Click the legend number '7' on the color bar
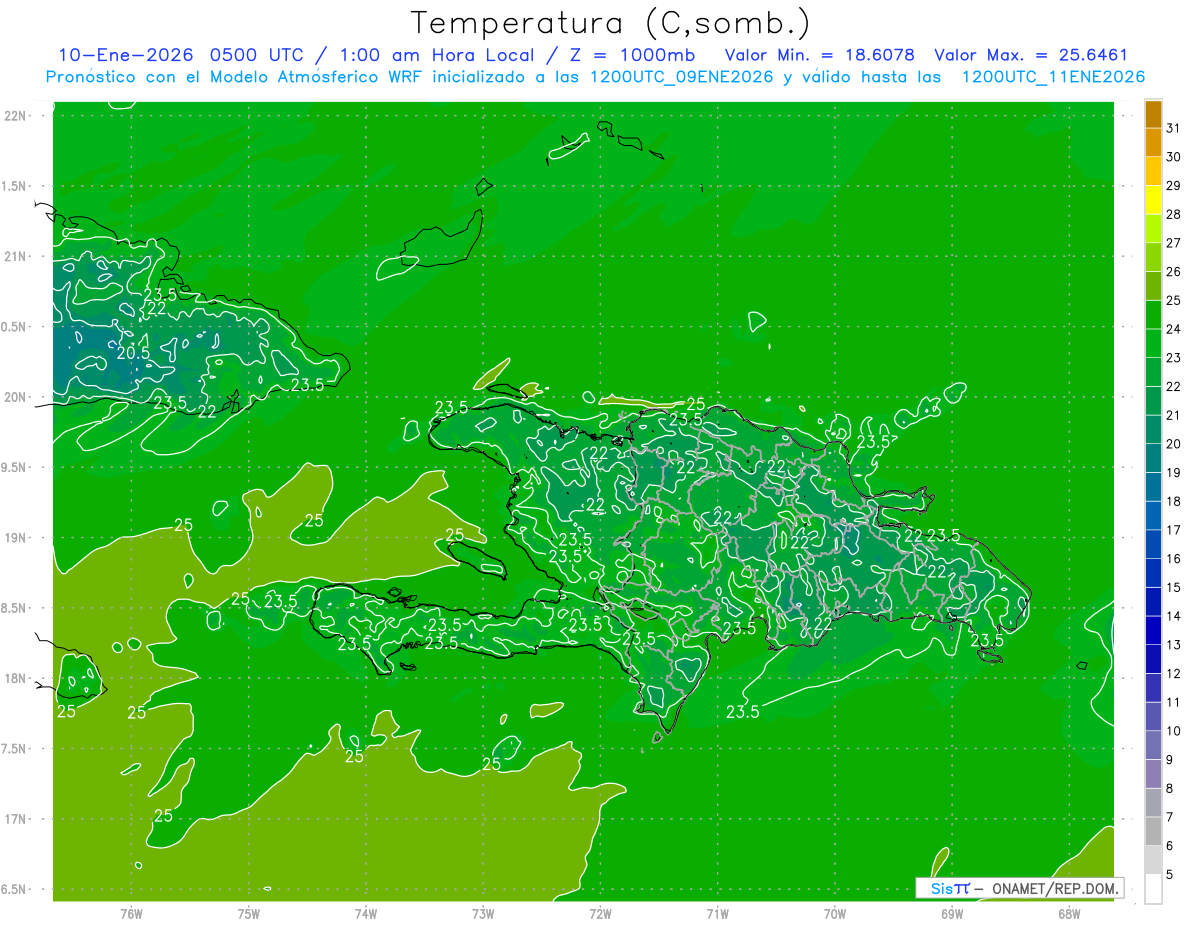1200x927 pixels. point(1171,817)
